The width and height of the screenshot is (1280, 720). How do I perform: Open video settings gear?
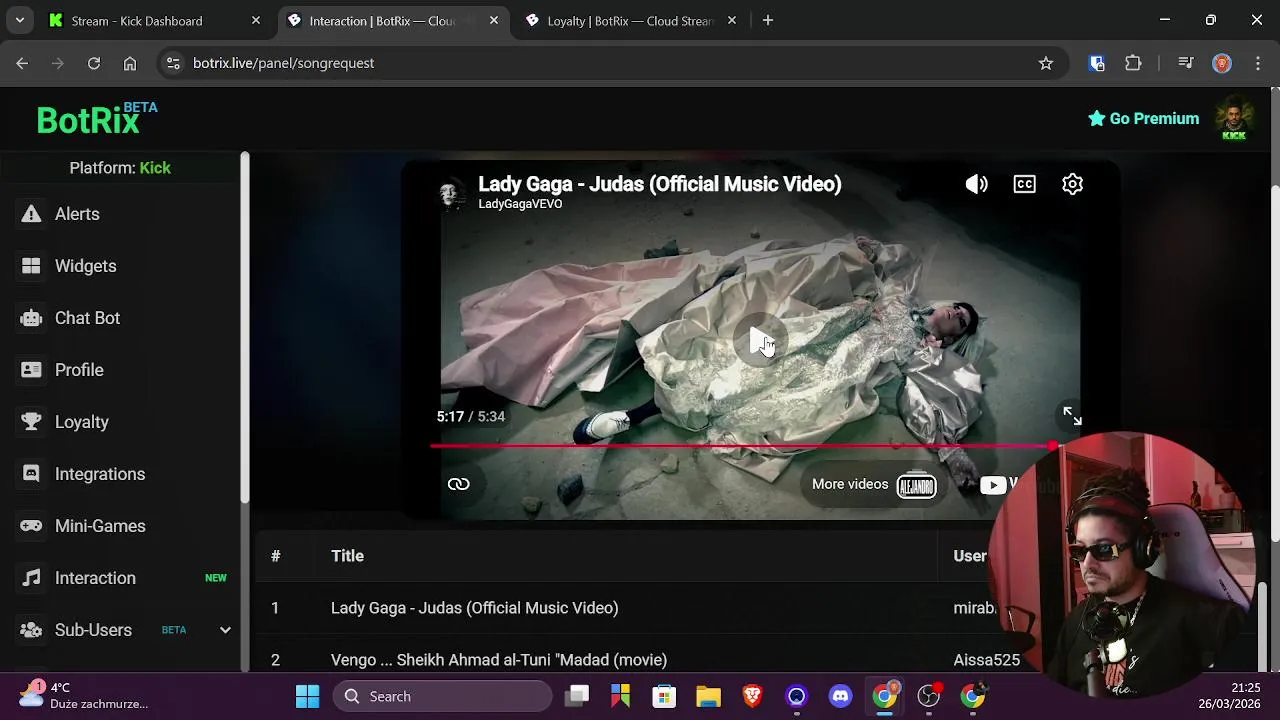click(1073, 184)
